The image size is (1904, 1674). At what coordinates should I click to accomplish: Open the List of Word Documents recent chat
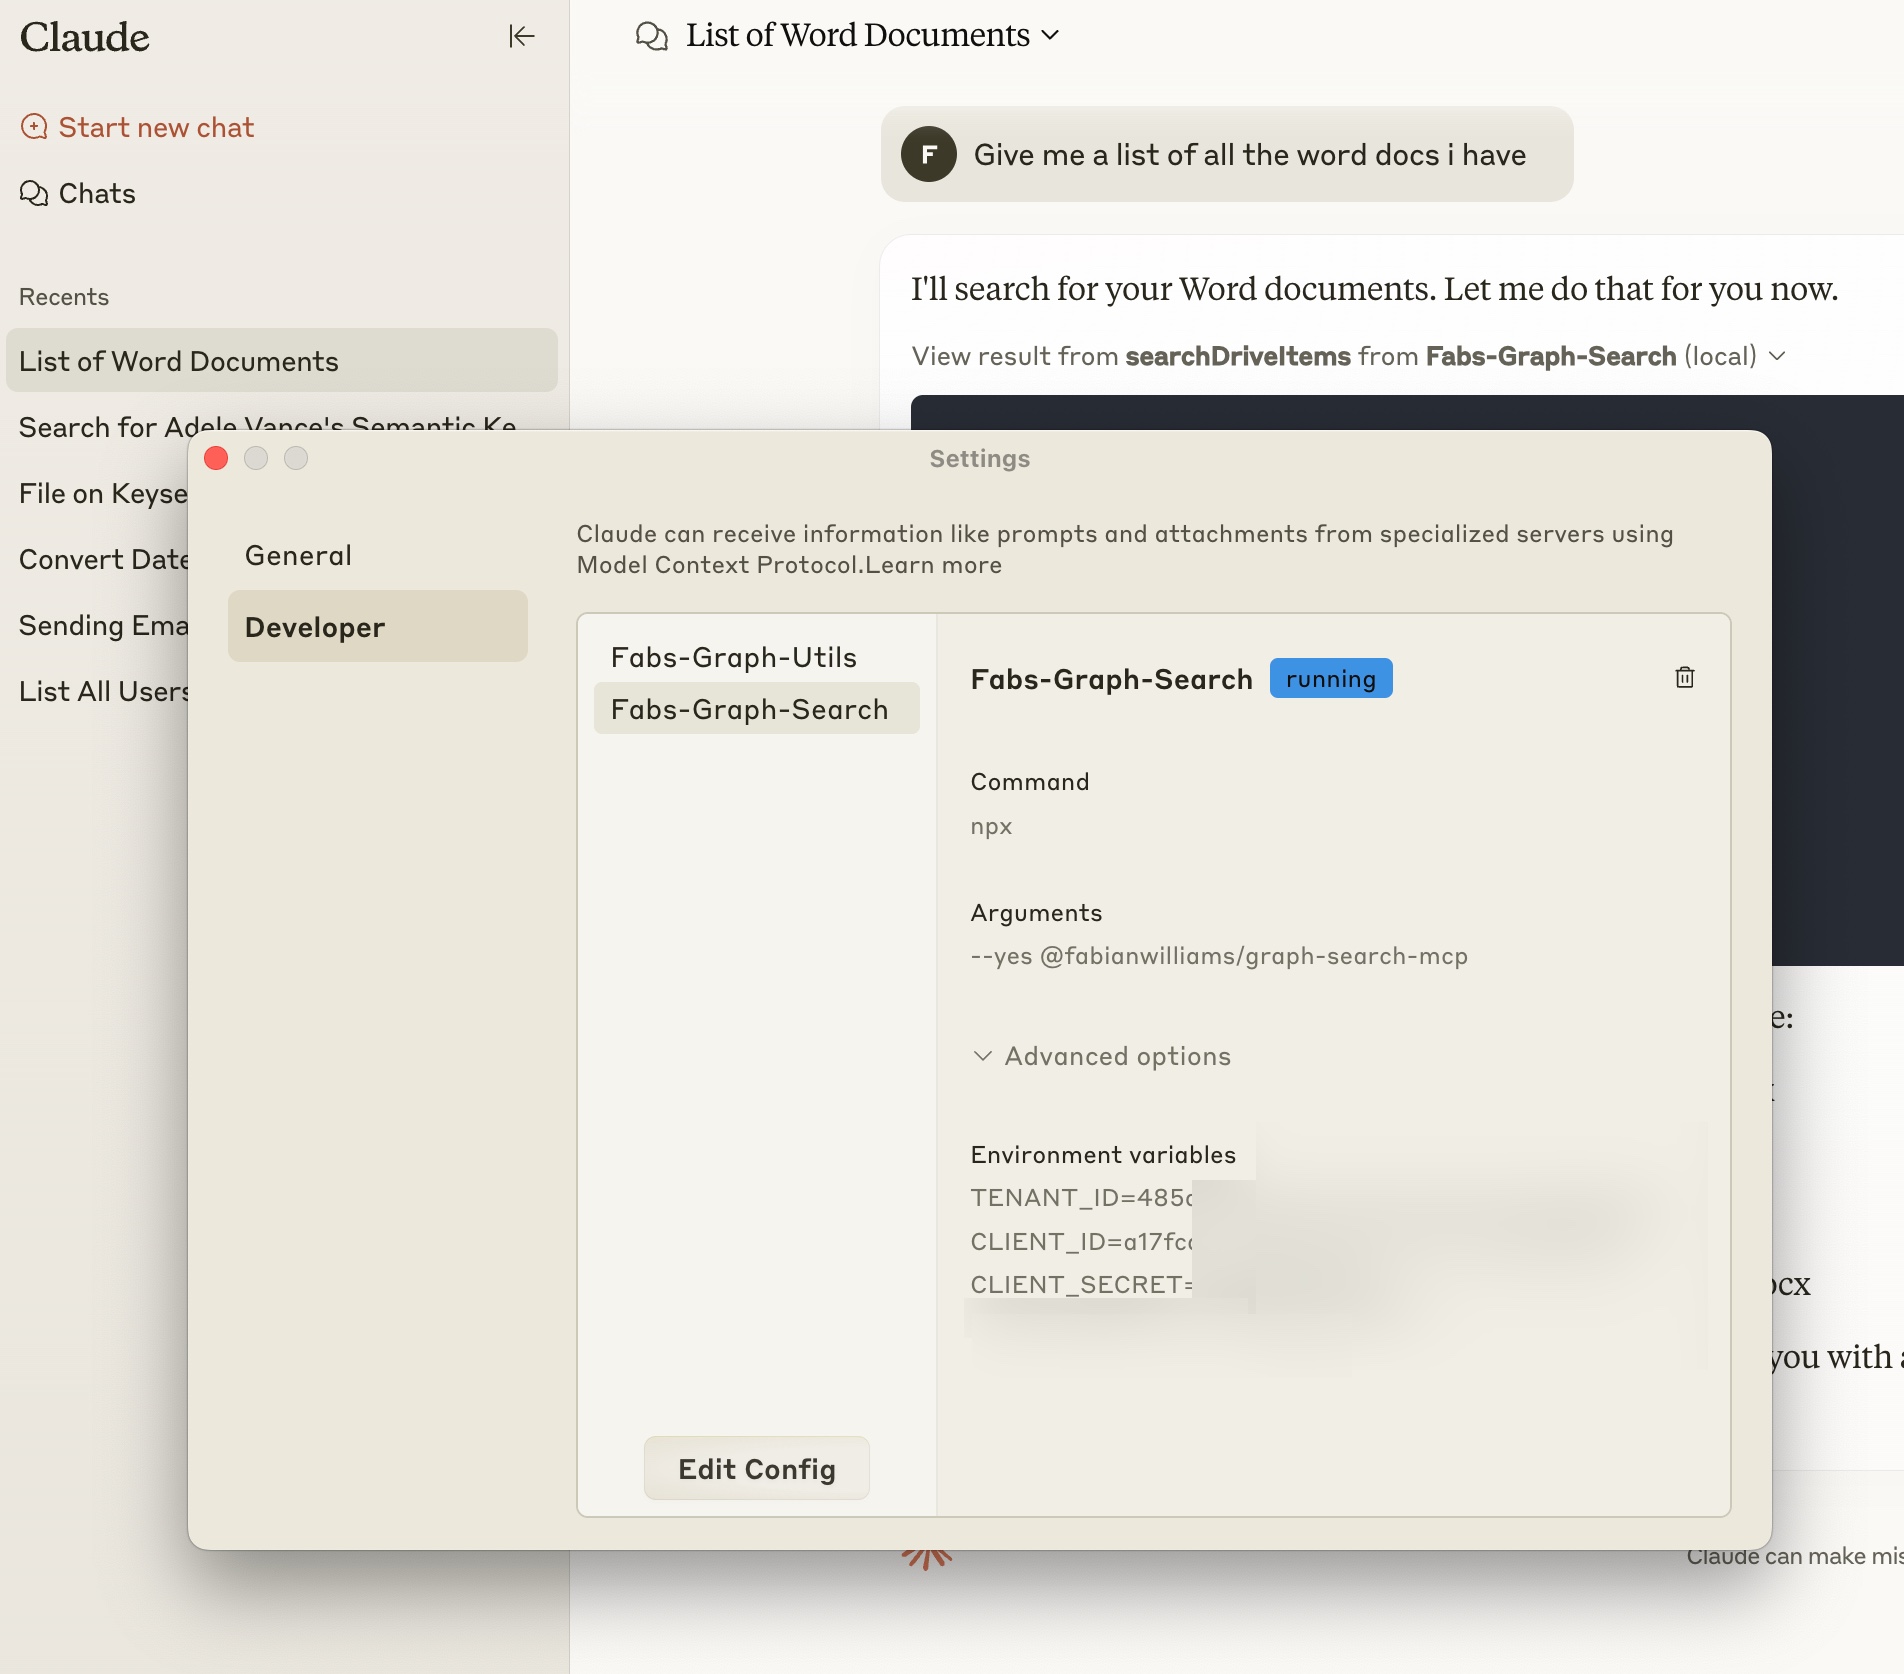tap(178, 361)
